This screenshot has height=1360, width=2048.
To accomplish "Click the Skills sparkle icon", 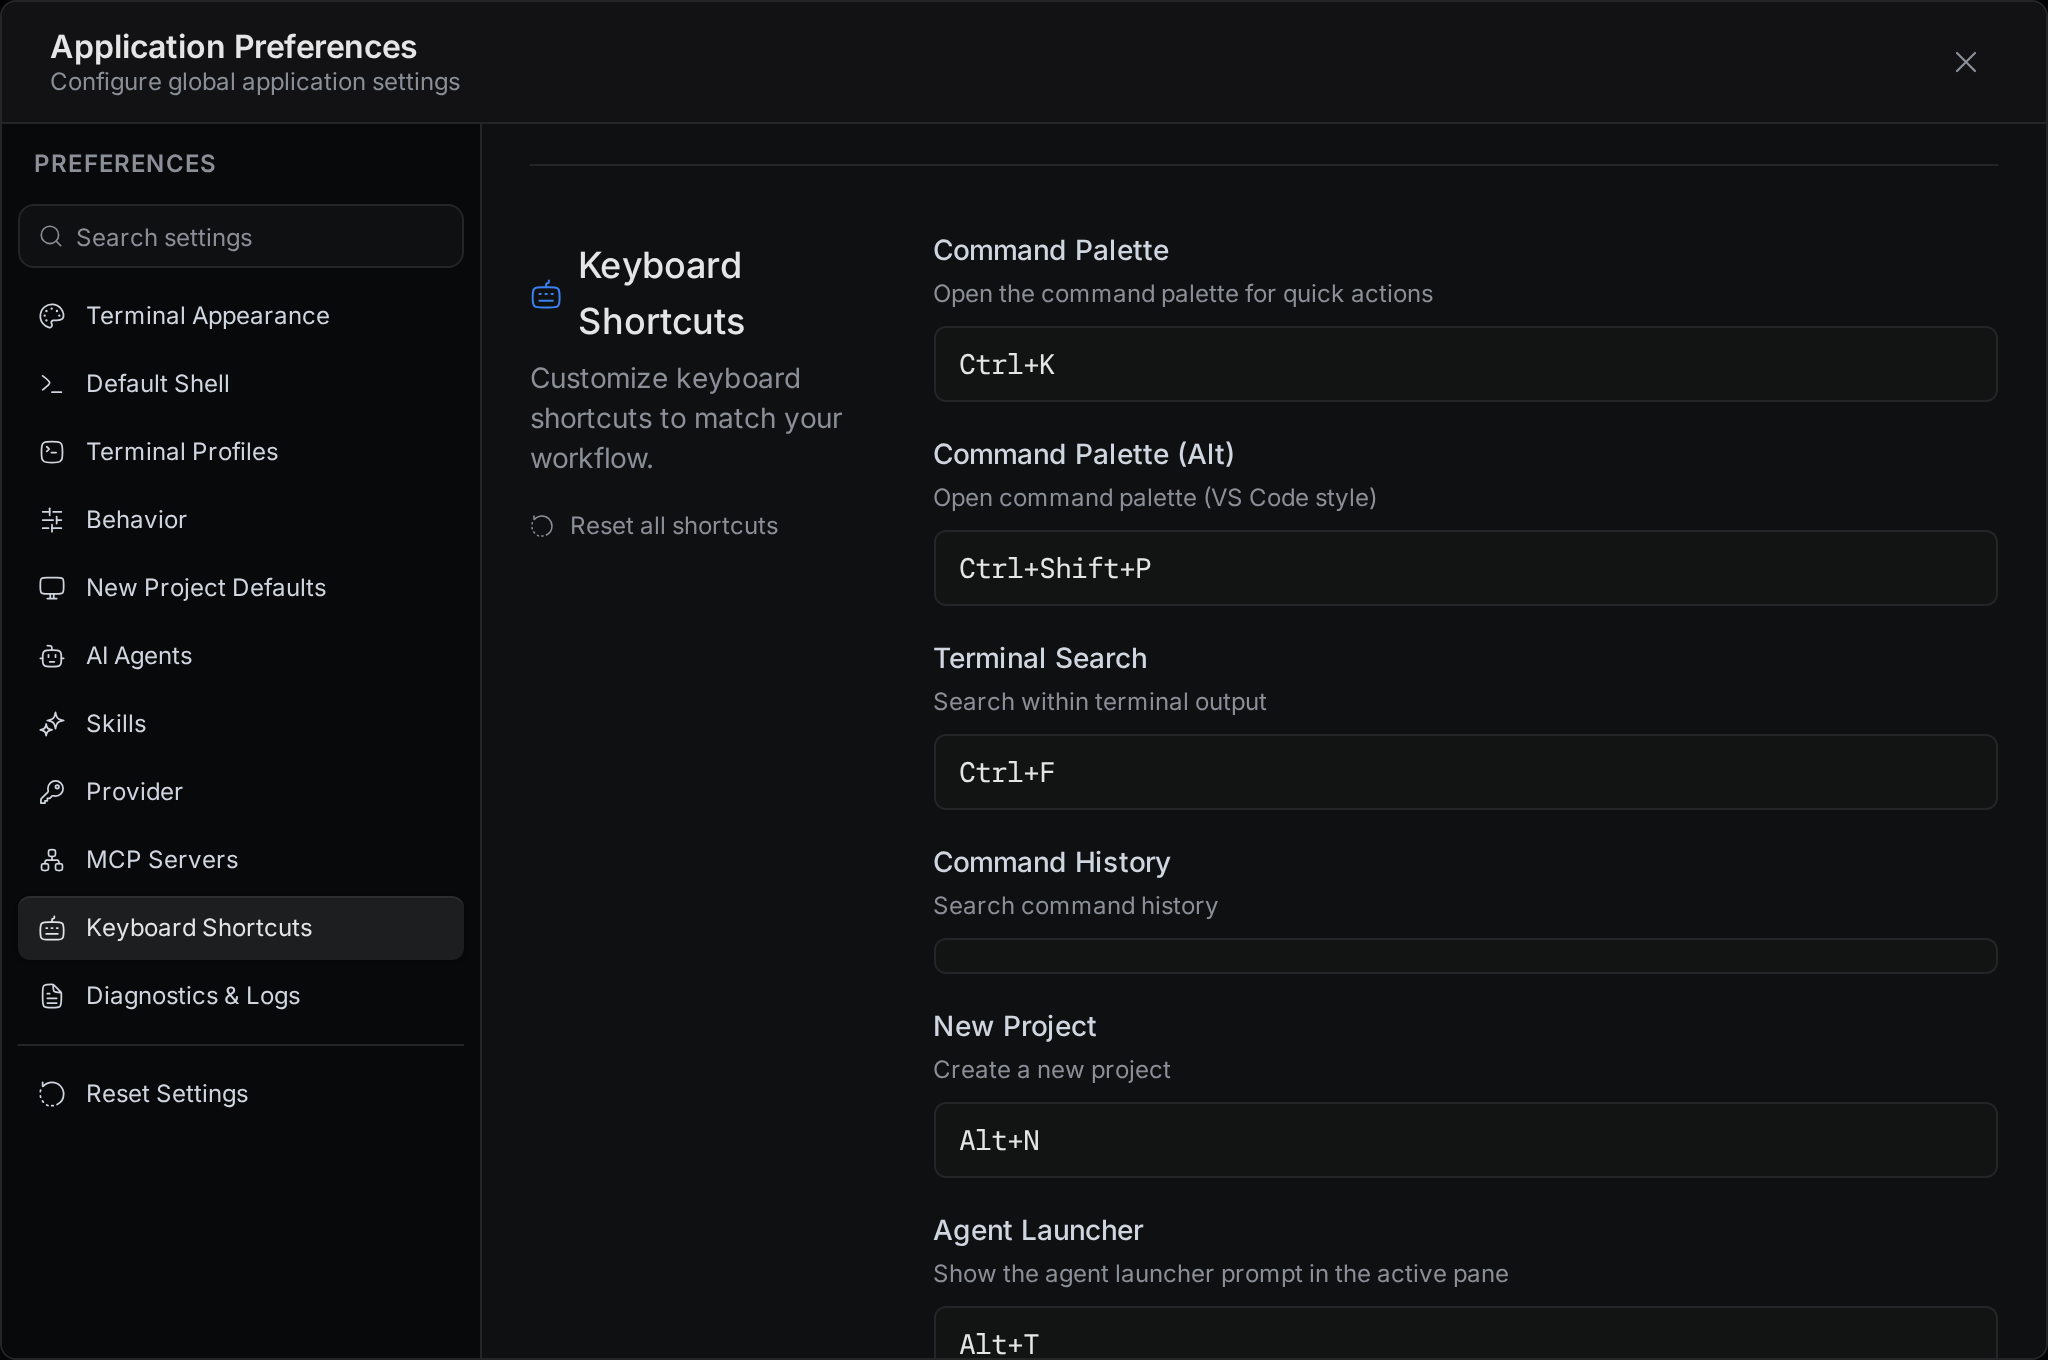I will 52,724.
